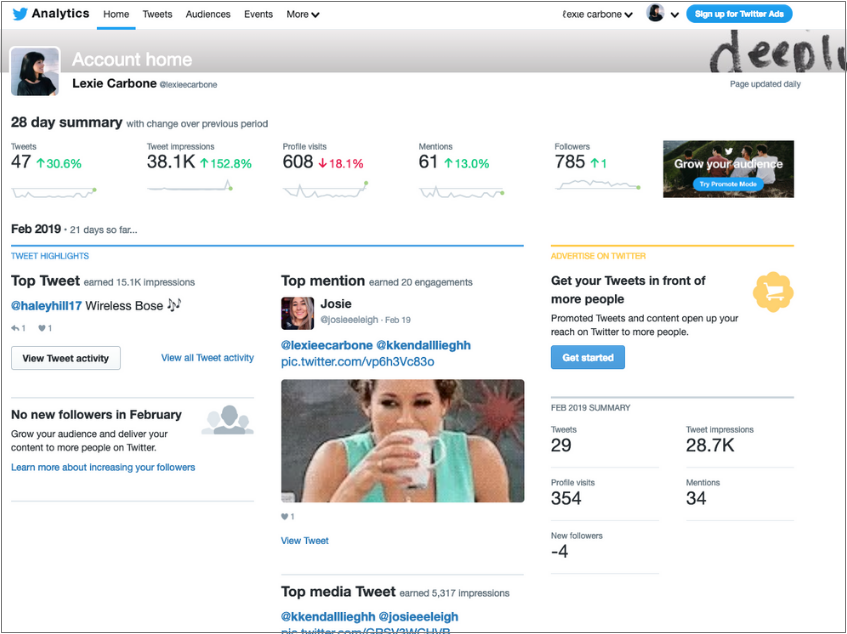847x634 pixels.
Task: Click the Grow your audience banner image
Action: click(728, 168)
